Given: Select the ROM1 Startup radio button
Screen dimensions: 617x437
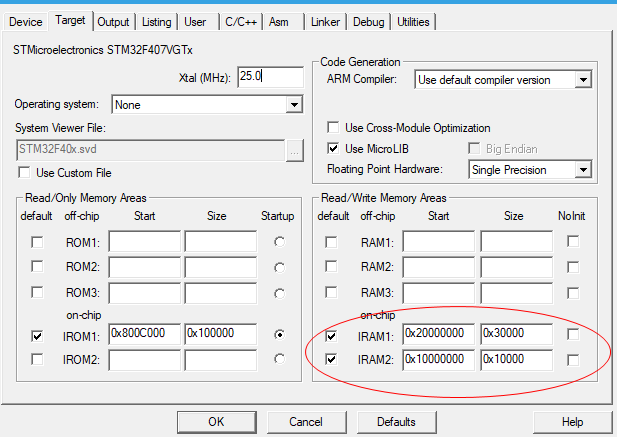Looking at the screenshot, I should pos(279,242).
